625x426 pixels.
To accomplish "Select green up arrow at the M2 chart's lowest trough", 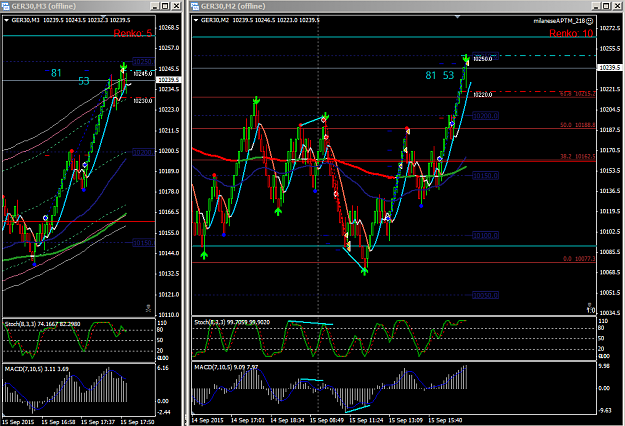I will [364, 271].
